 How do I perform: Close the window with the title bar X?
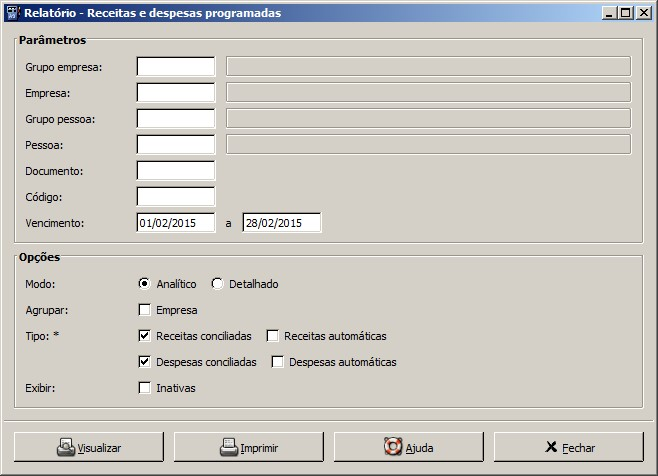pyautogui.click(x=643, y=13)
